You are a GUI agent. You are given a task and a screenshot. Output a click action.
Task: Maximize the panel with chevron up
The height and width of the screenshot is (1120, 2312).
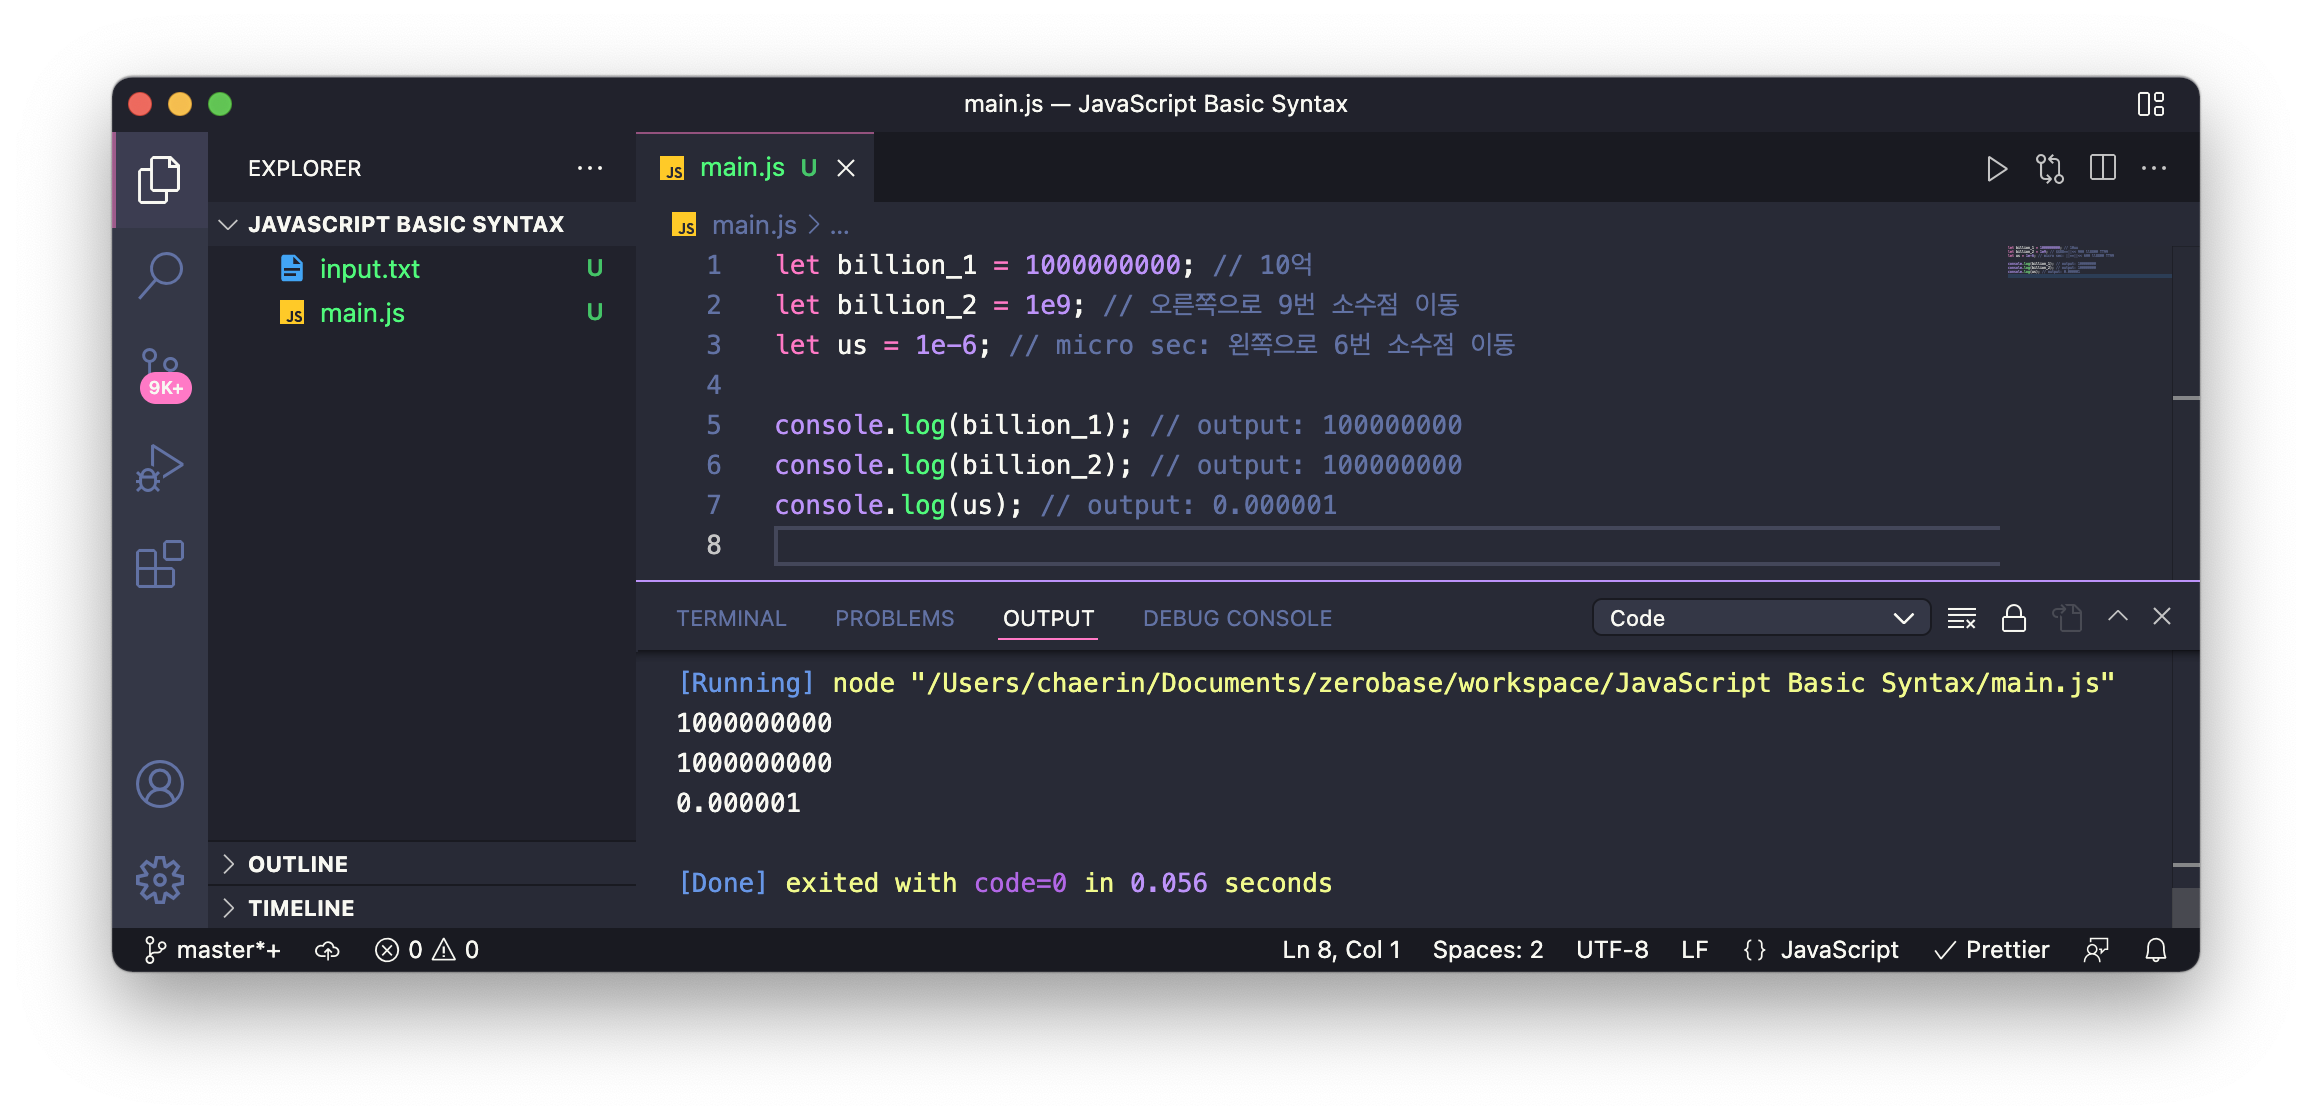point(2117,617)
